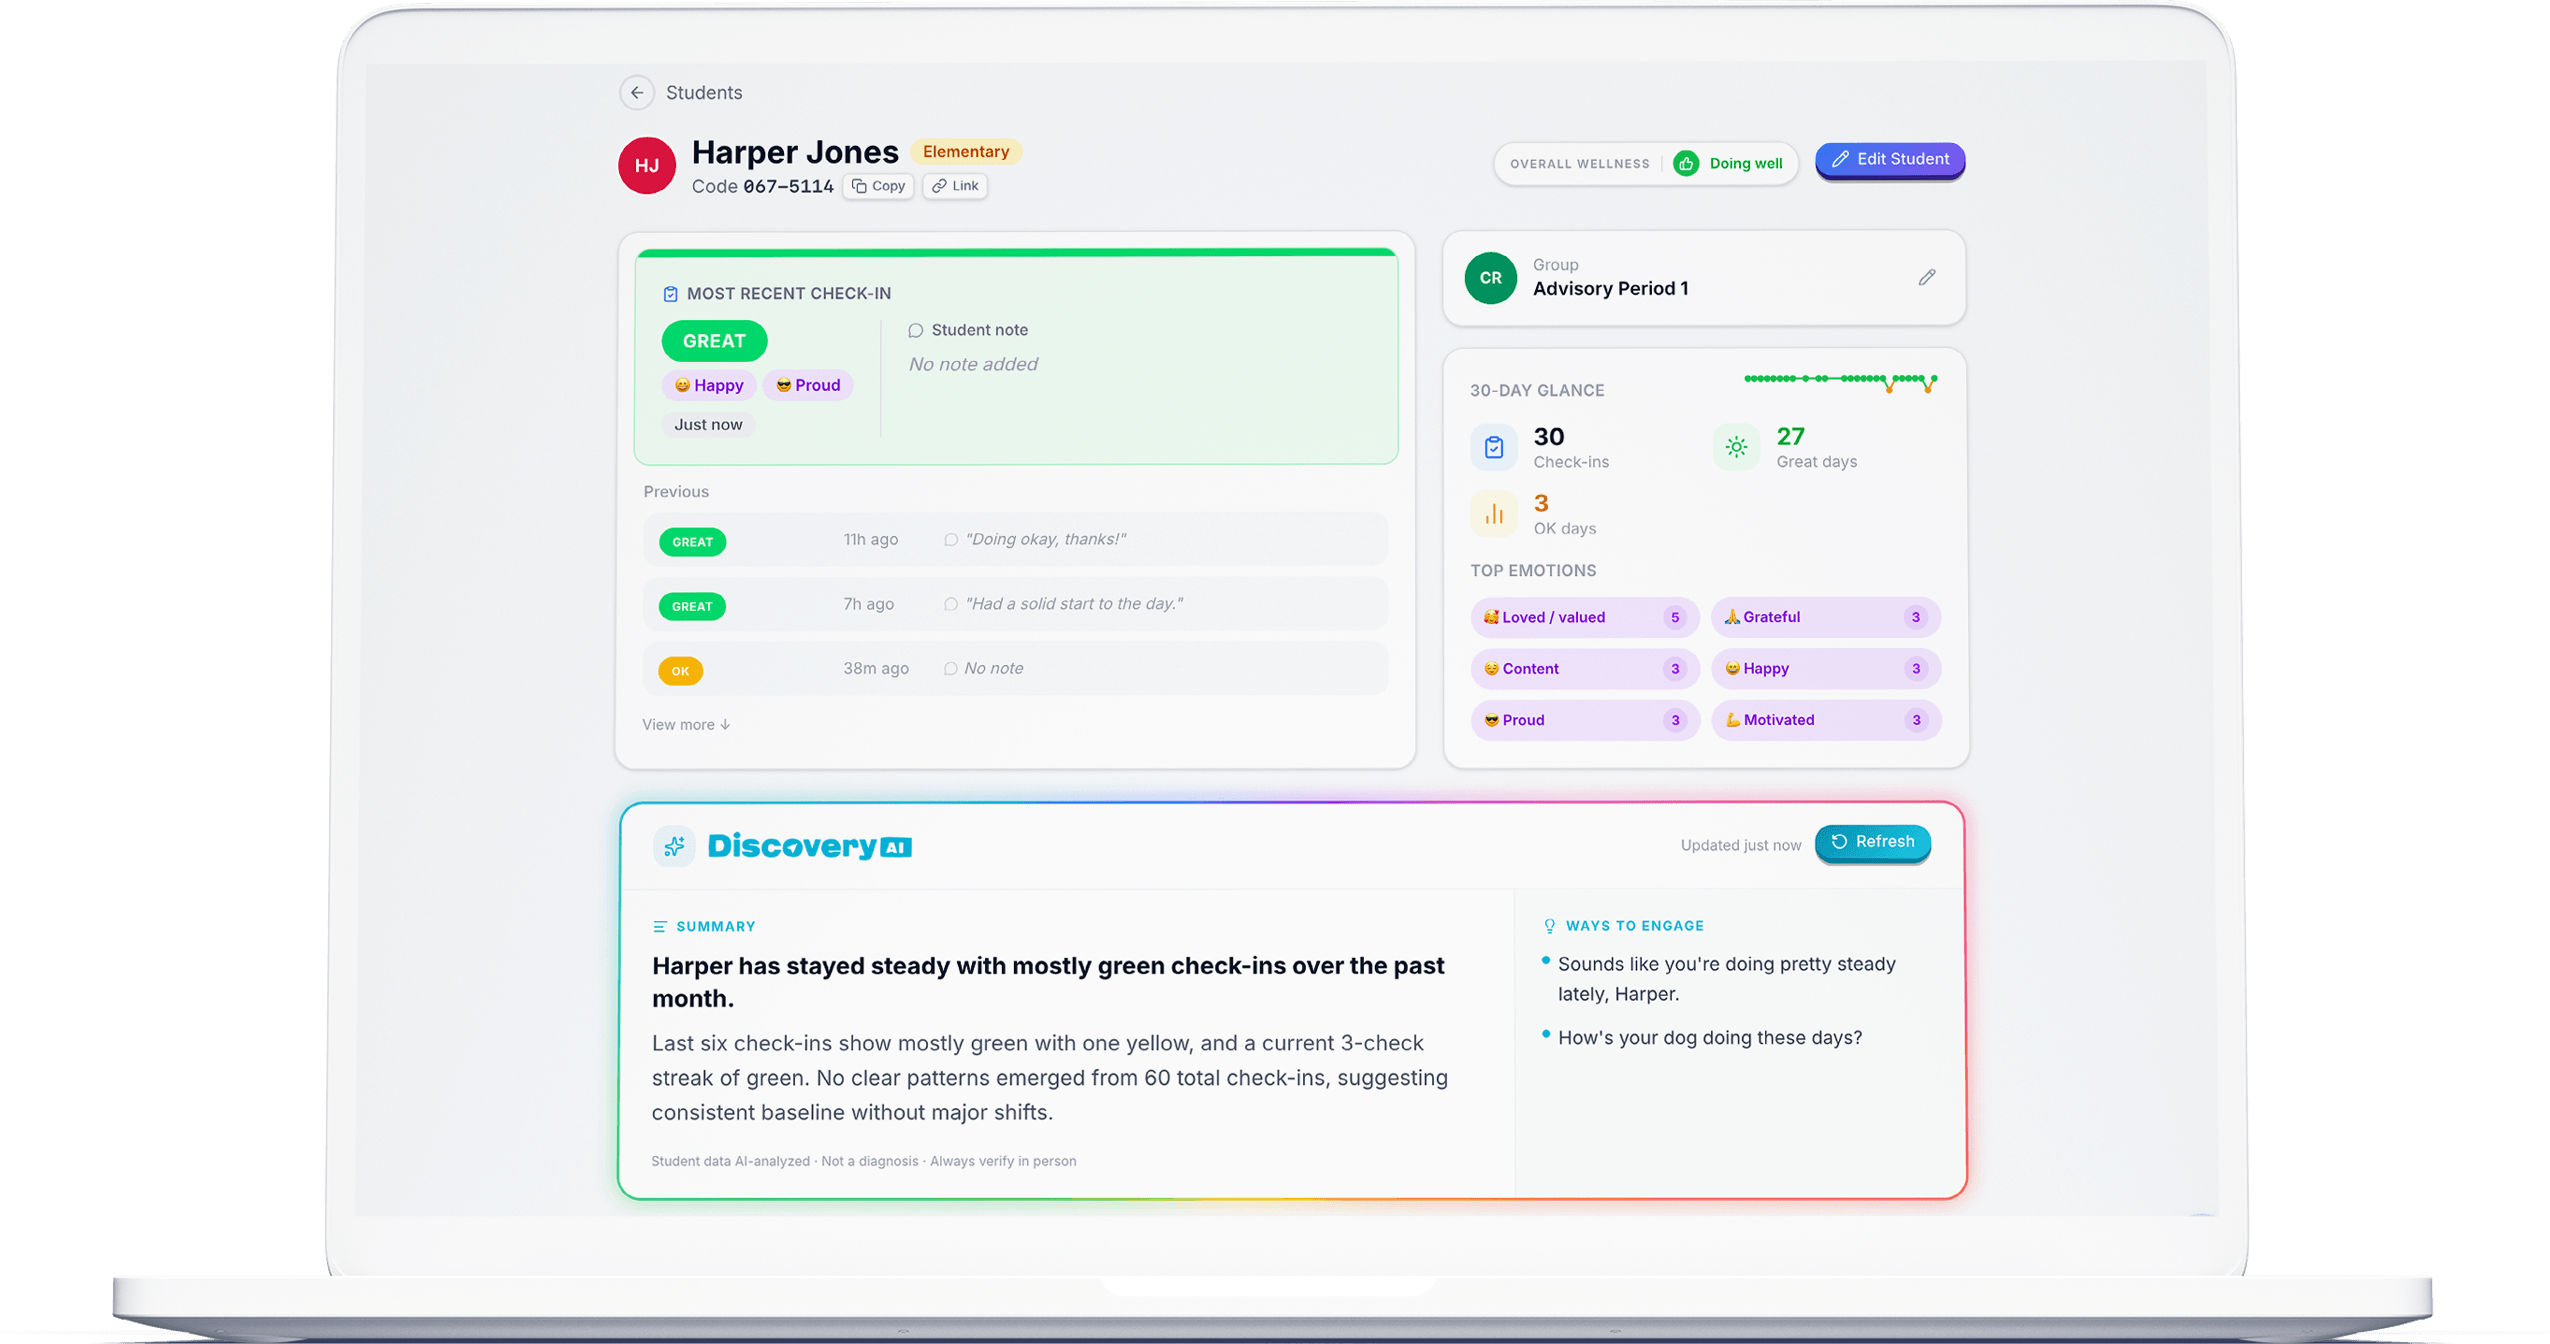Screen dimensions: 2550x1344
Task: Click the note icon beside No note
Action: point(950,669)
